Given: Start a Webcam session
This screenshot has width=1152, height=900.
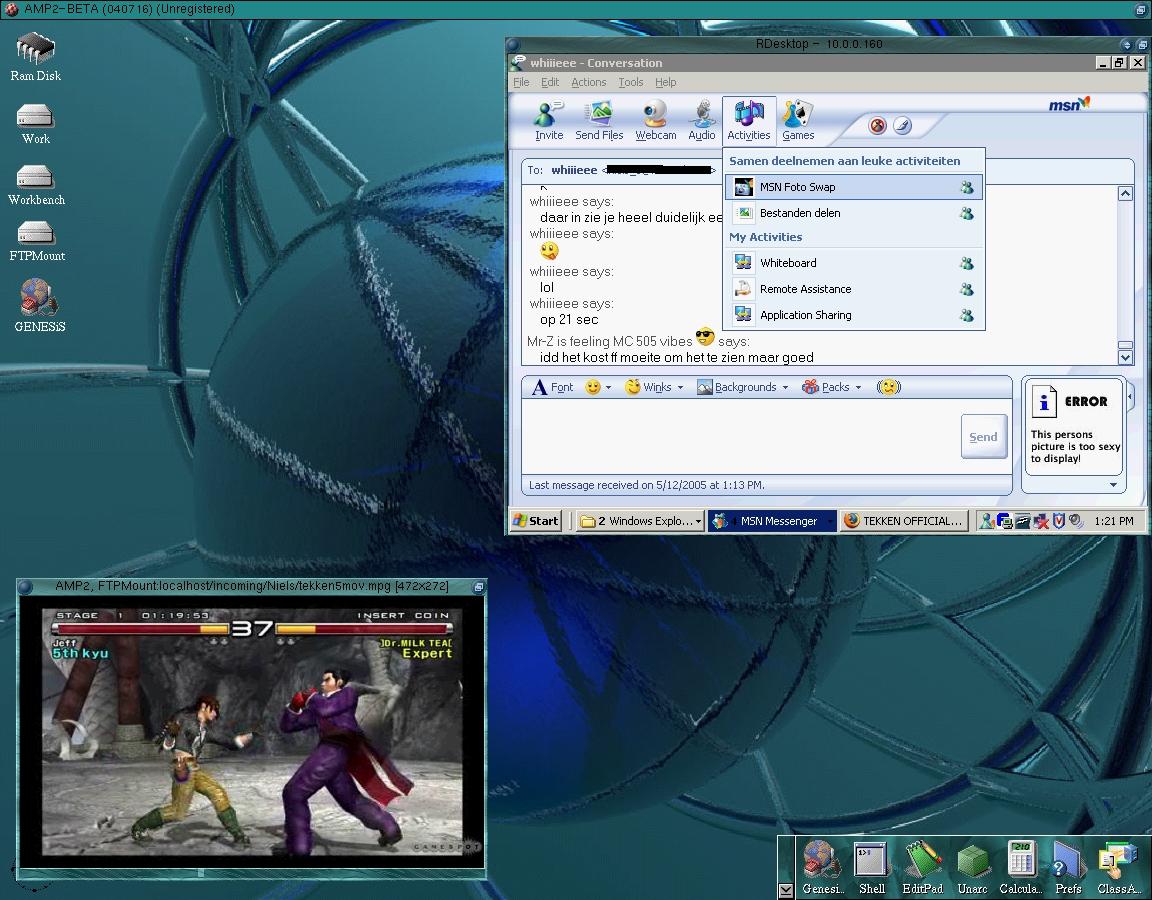Looking at the screenshot, I should point(655,120).
